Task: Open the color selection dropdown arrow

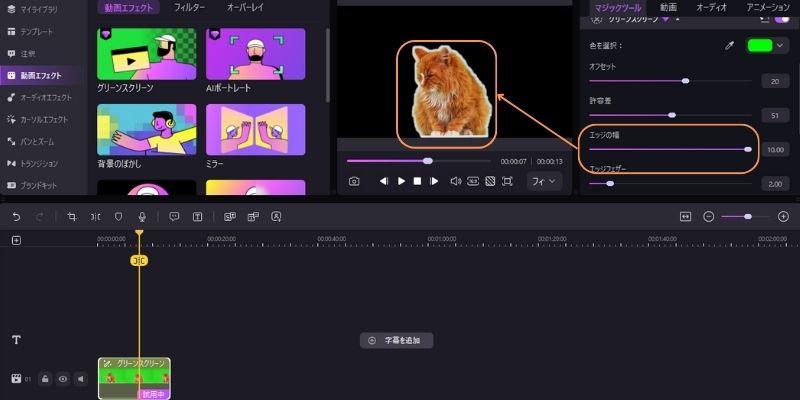Action: click(x=780, y=46)
